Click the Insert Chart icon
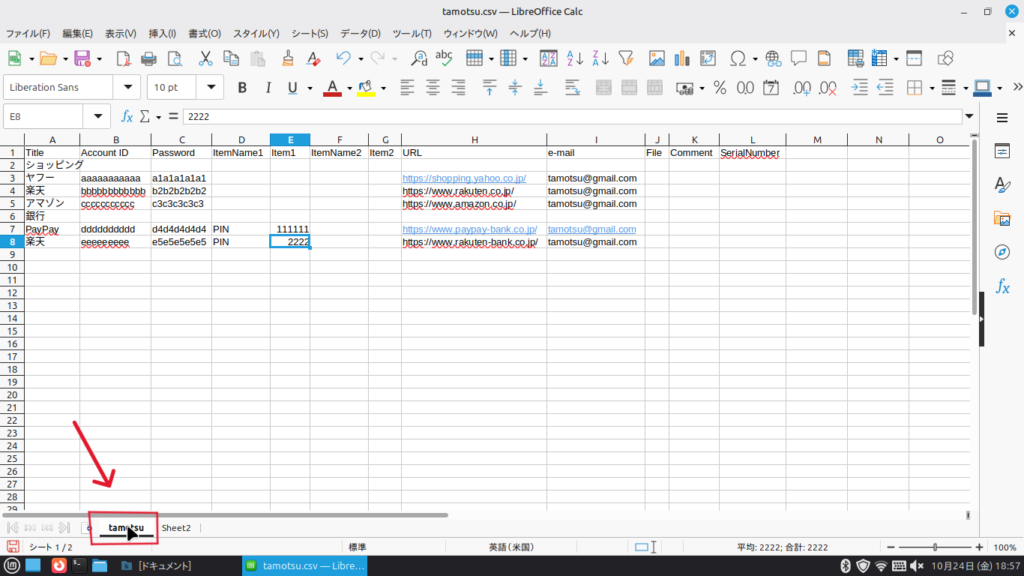This screenshot has height=576, width=1024. pyautogui.click(x=682, y=58)
